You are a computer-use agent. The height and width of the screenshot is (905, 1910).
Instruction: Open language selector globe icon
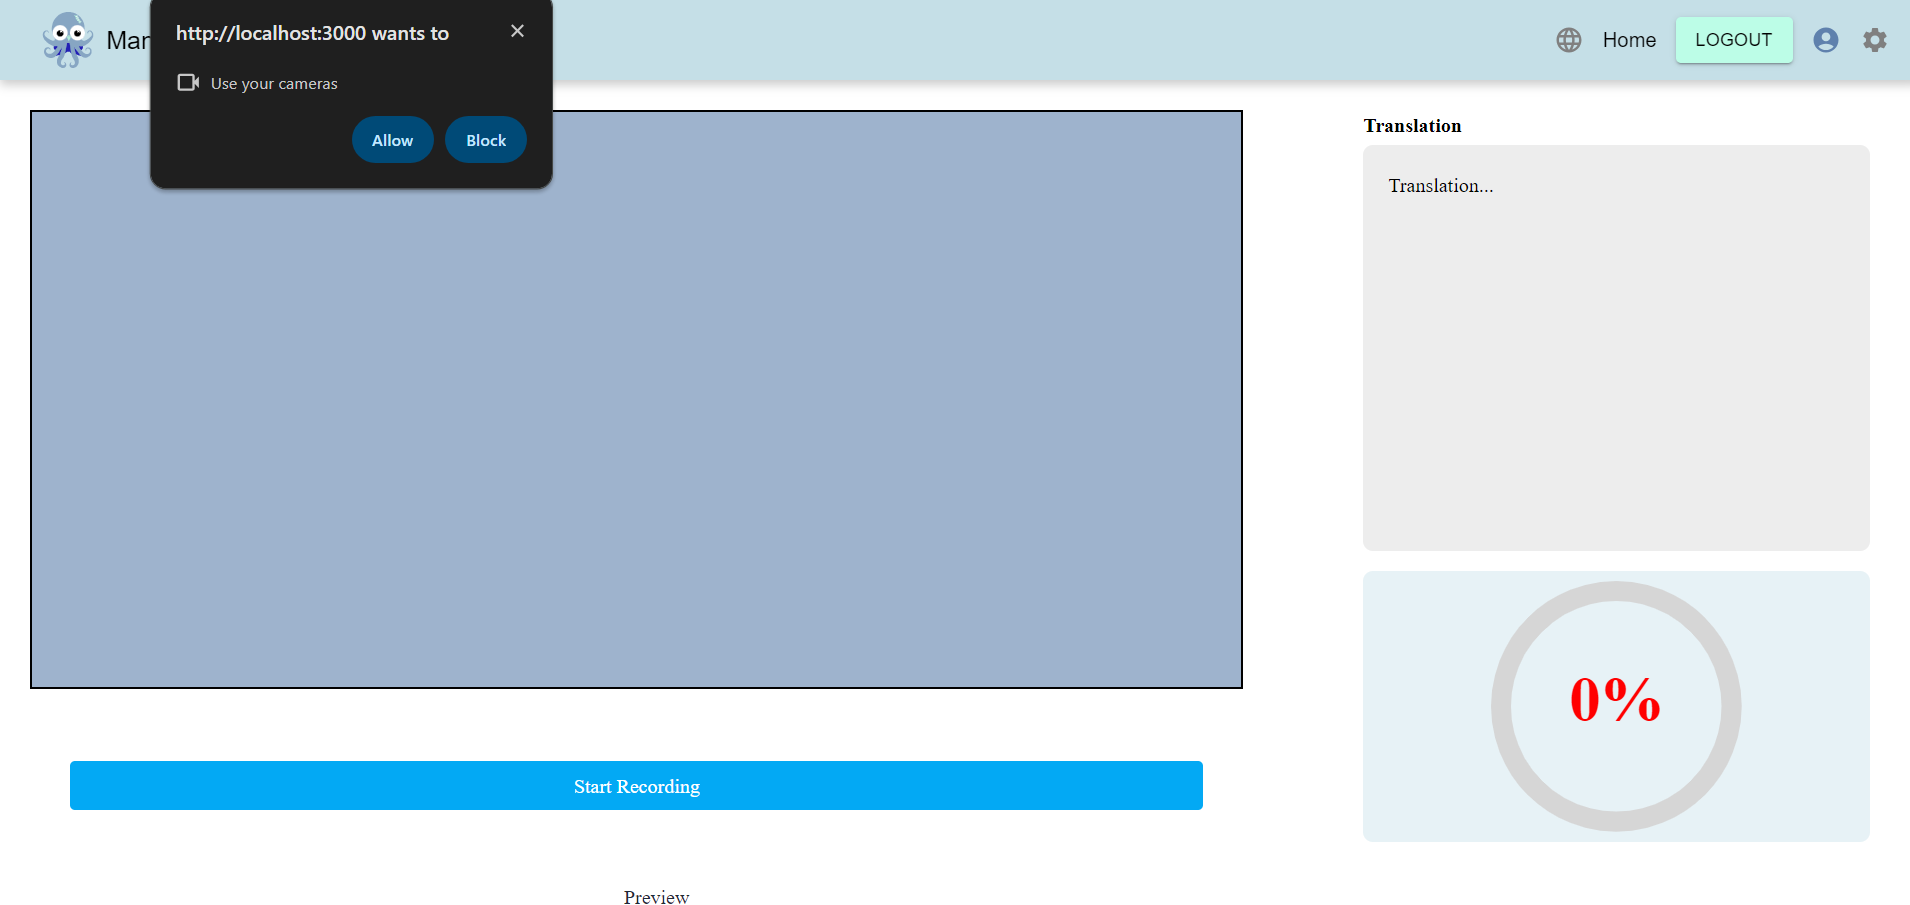[x=1568, y=40]
